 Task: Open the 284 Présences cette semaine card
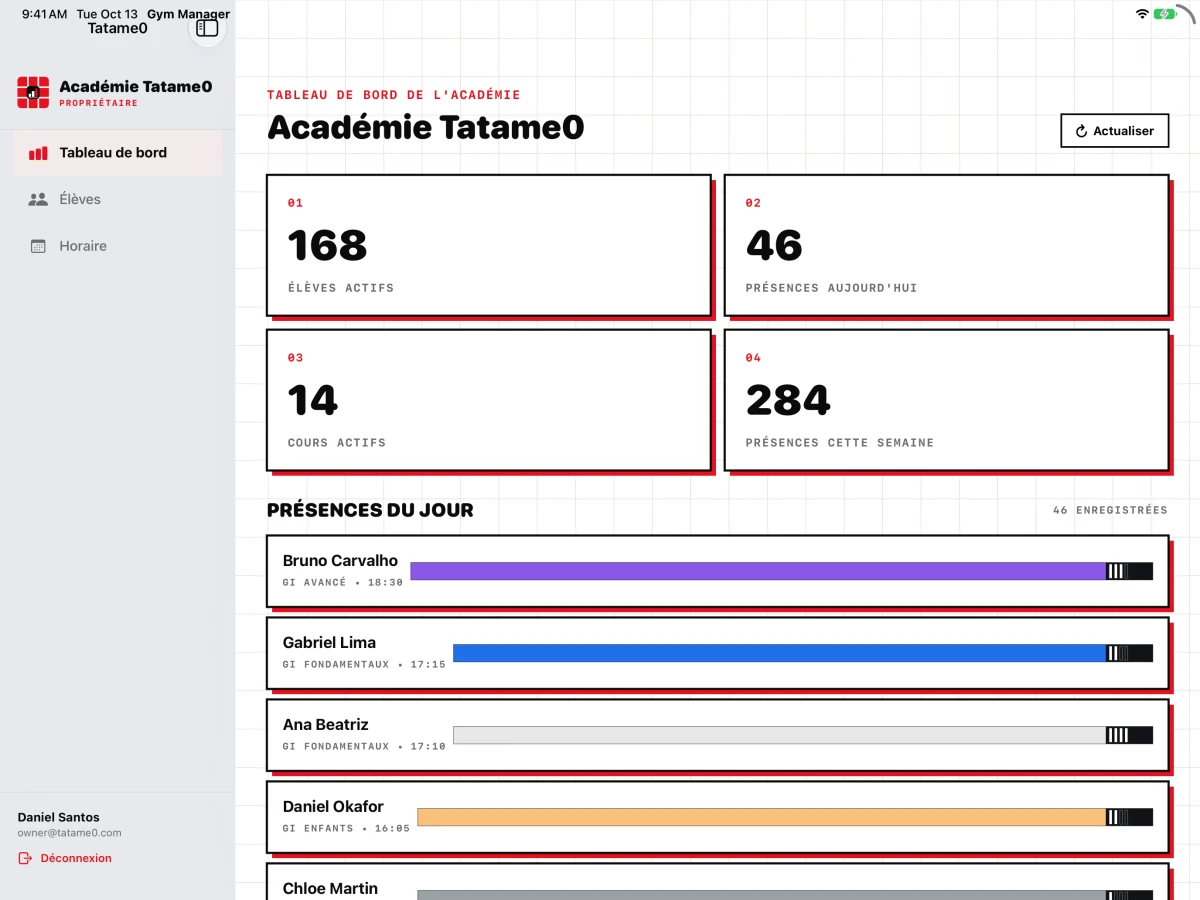point(946,400)
